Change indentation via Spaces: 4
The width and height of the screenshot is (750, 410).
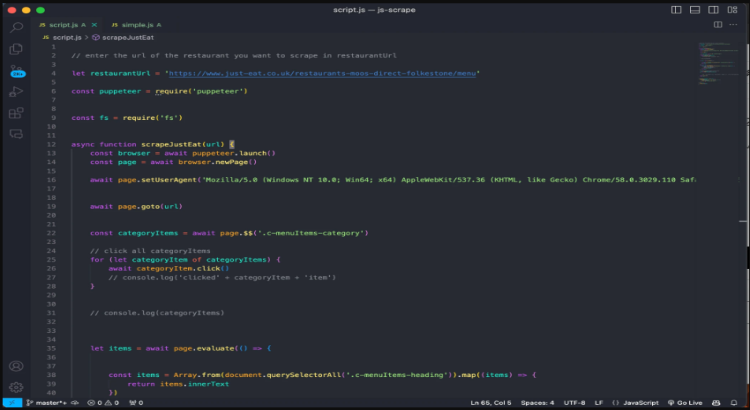click(x=537, y=403)
